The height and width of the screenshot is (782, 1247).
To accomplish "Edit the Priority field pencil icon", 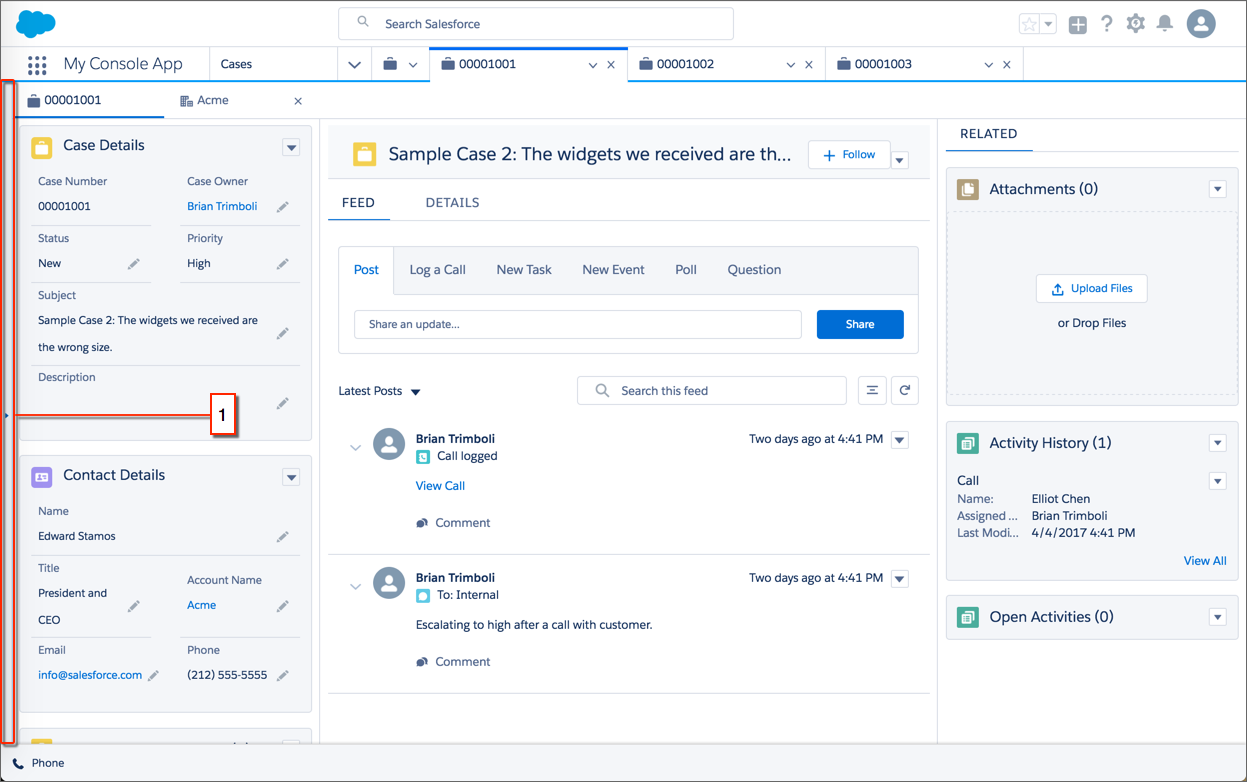I will 283,264.
